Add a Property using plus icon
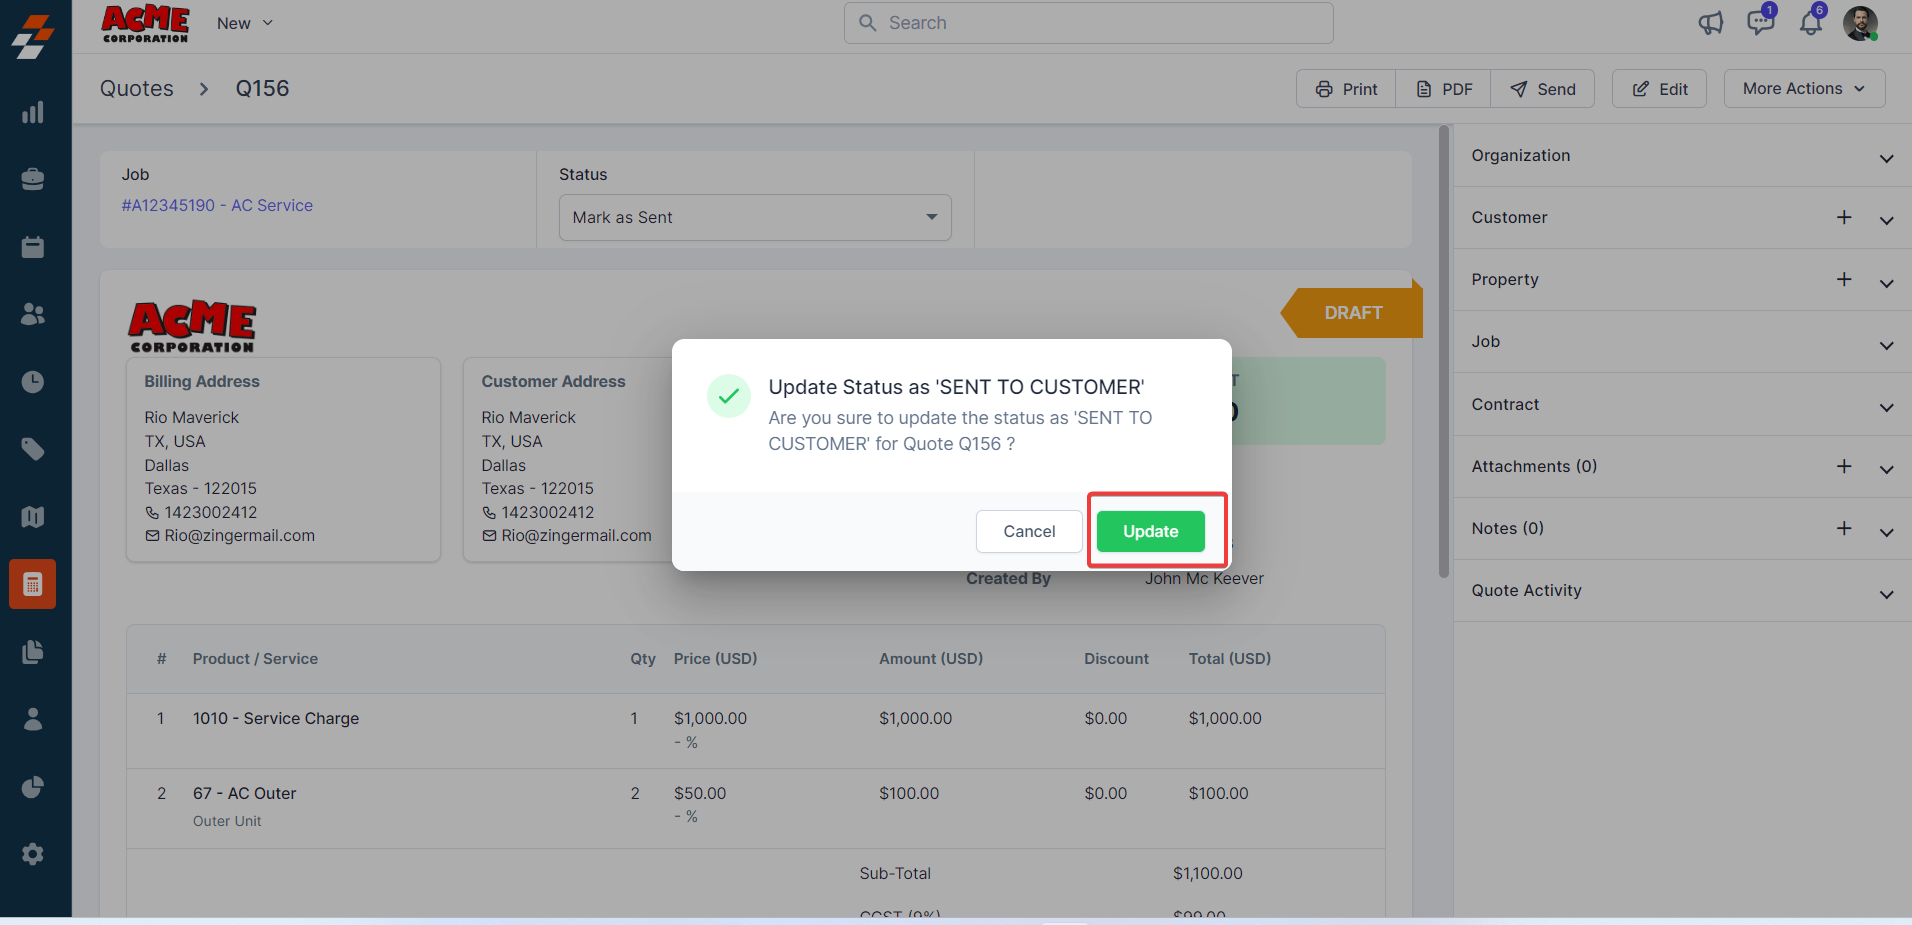Viewport: 1912px width, 925px height. 1844,279
